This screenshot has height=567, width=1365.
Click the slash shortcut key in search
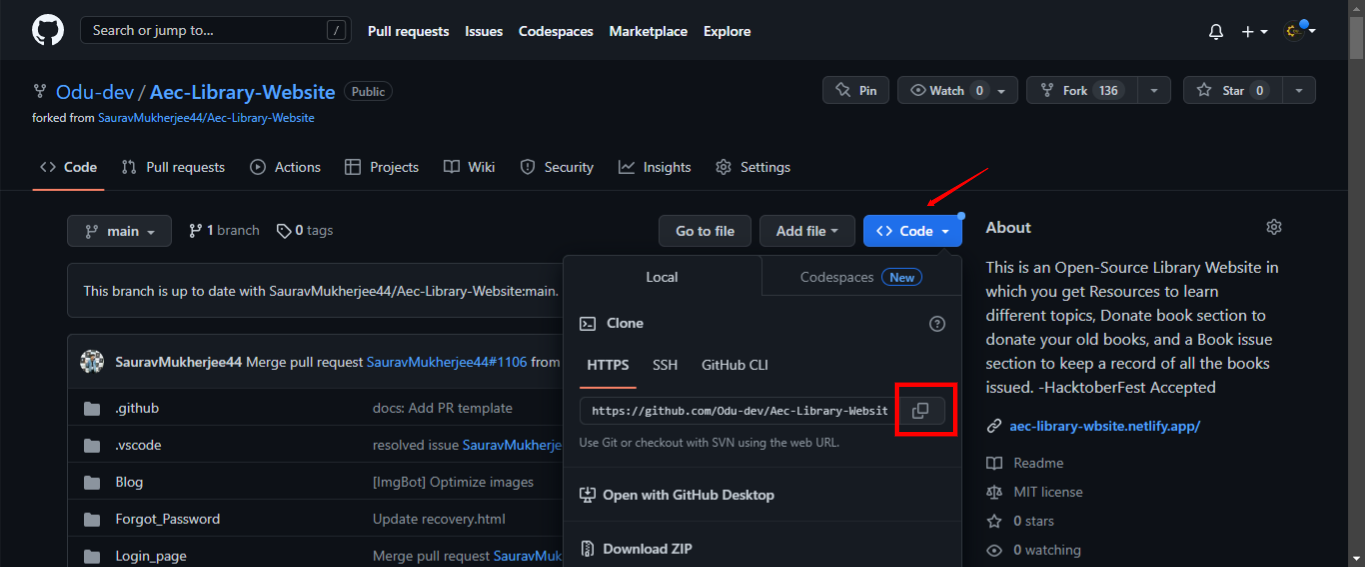[335, 30]
